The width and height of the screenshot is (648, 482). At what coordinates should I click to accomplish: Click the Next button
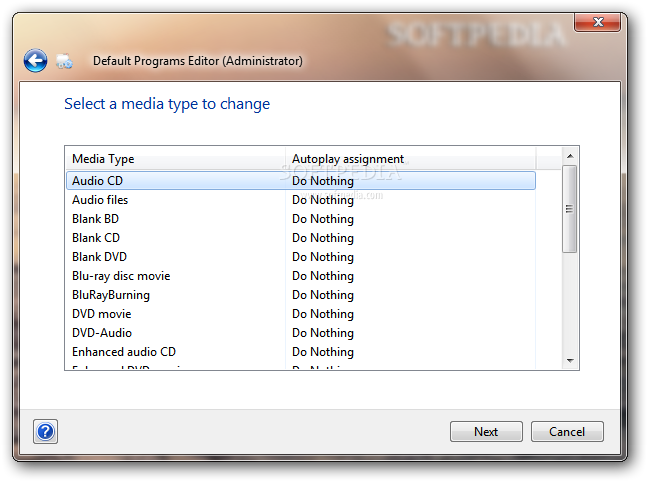[486, 432]
